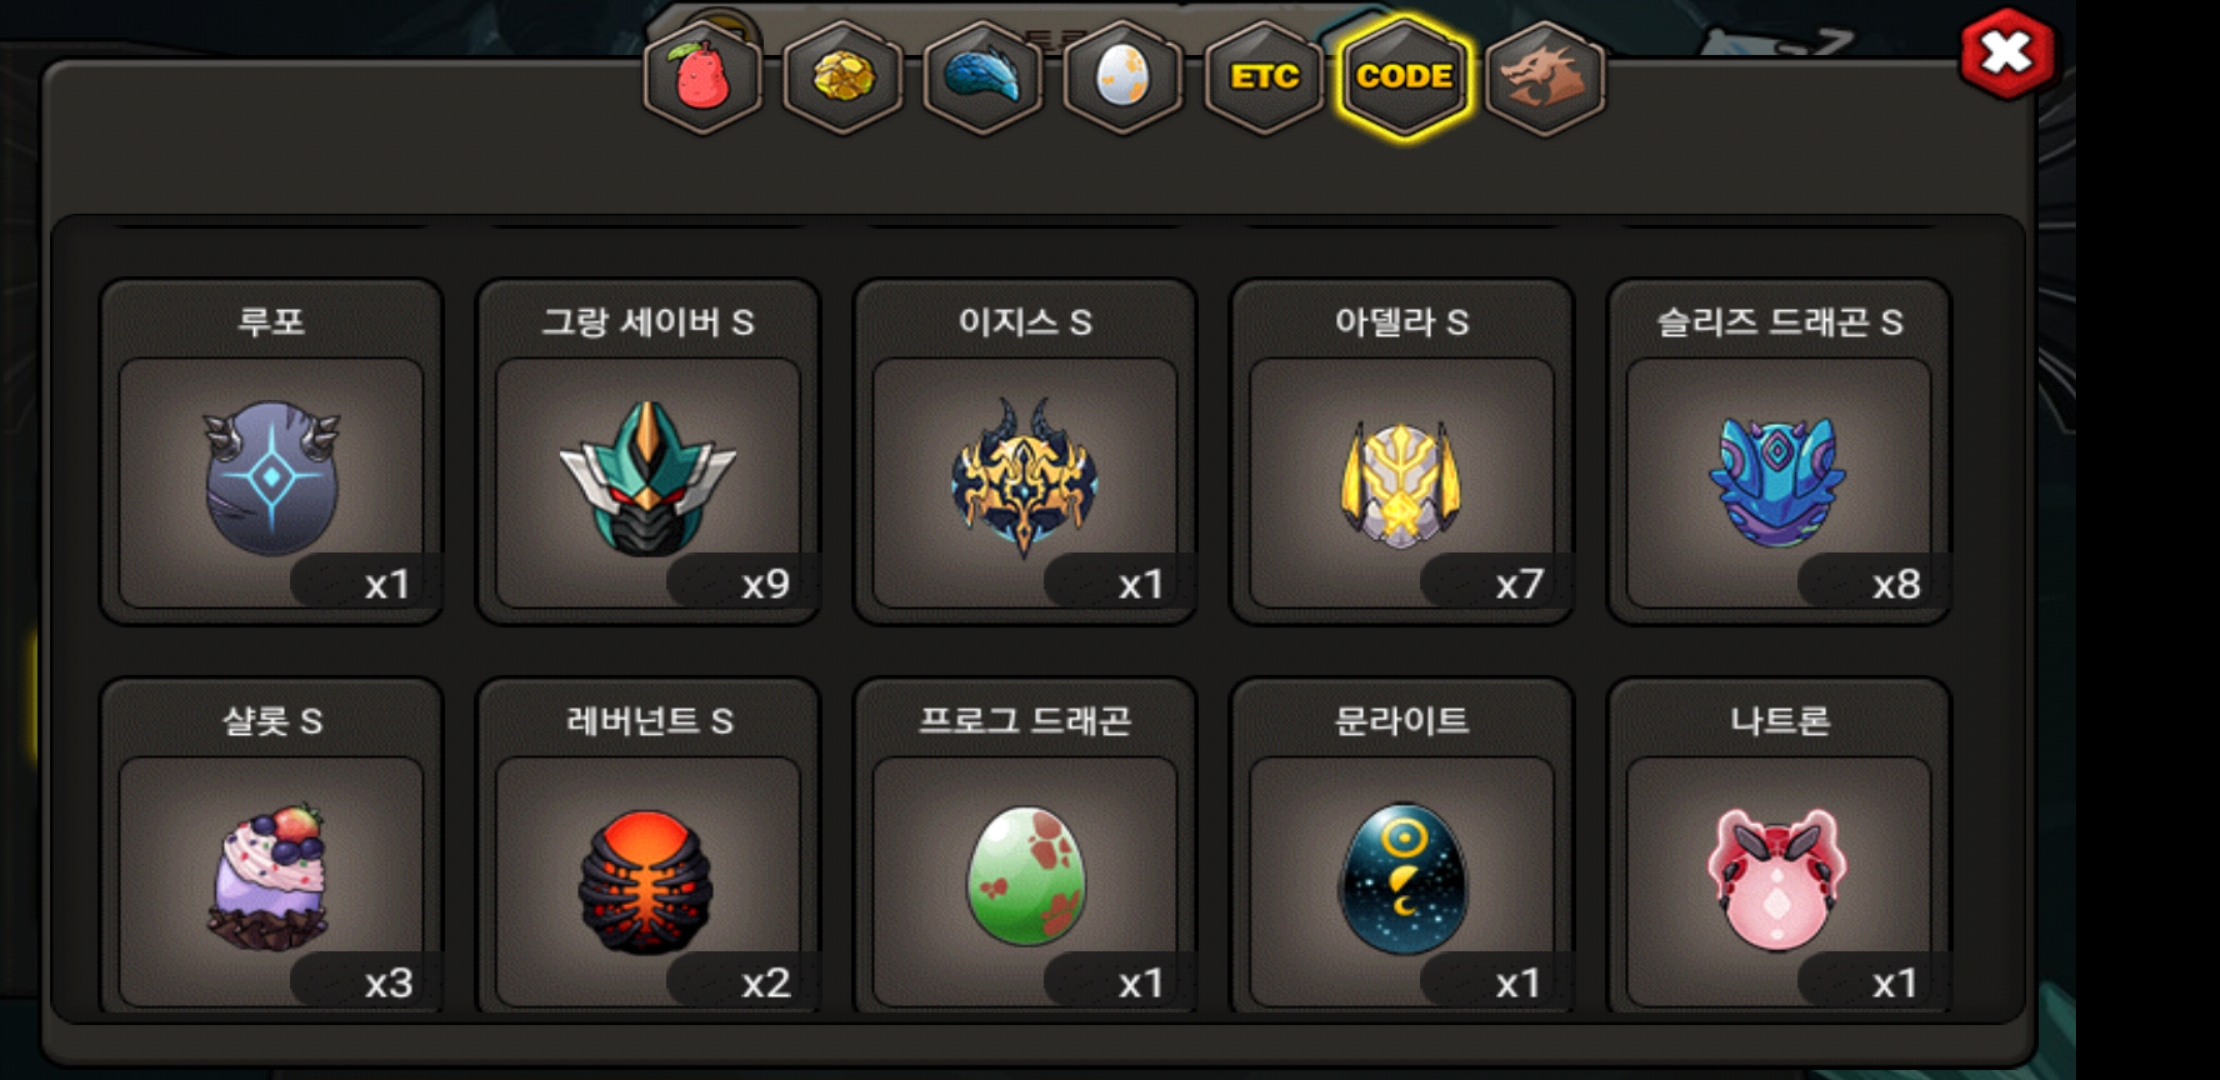The height and width of the screenshot is (1080, 2220).
Task: Select the spotted egg tab
Action: pyautogui.click(x=1123, y=77)
